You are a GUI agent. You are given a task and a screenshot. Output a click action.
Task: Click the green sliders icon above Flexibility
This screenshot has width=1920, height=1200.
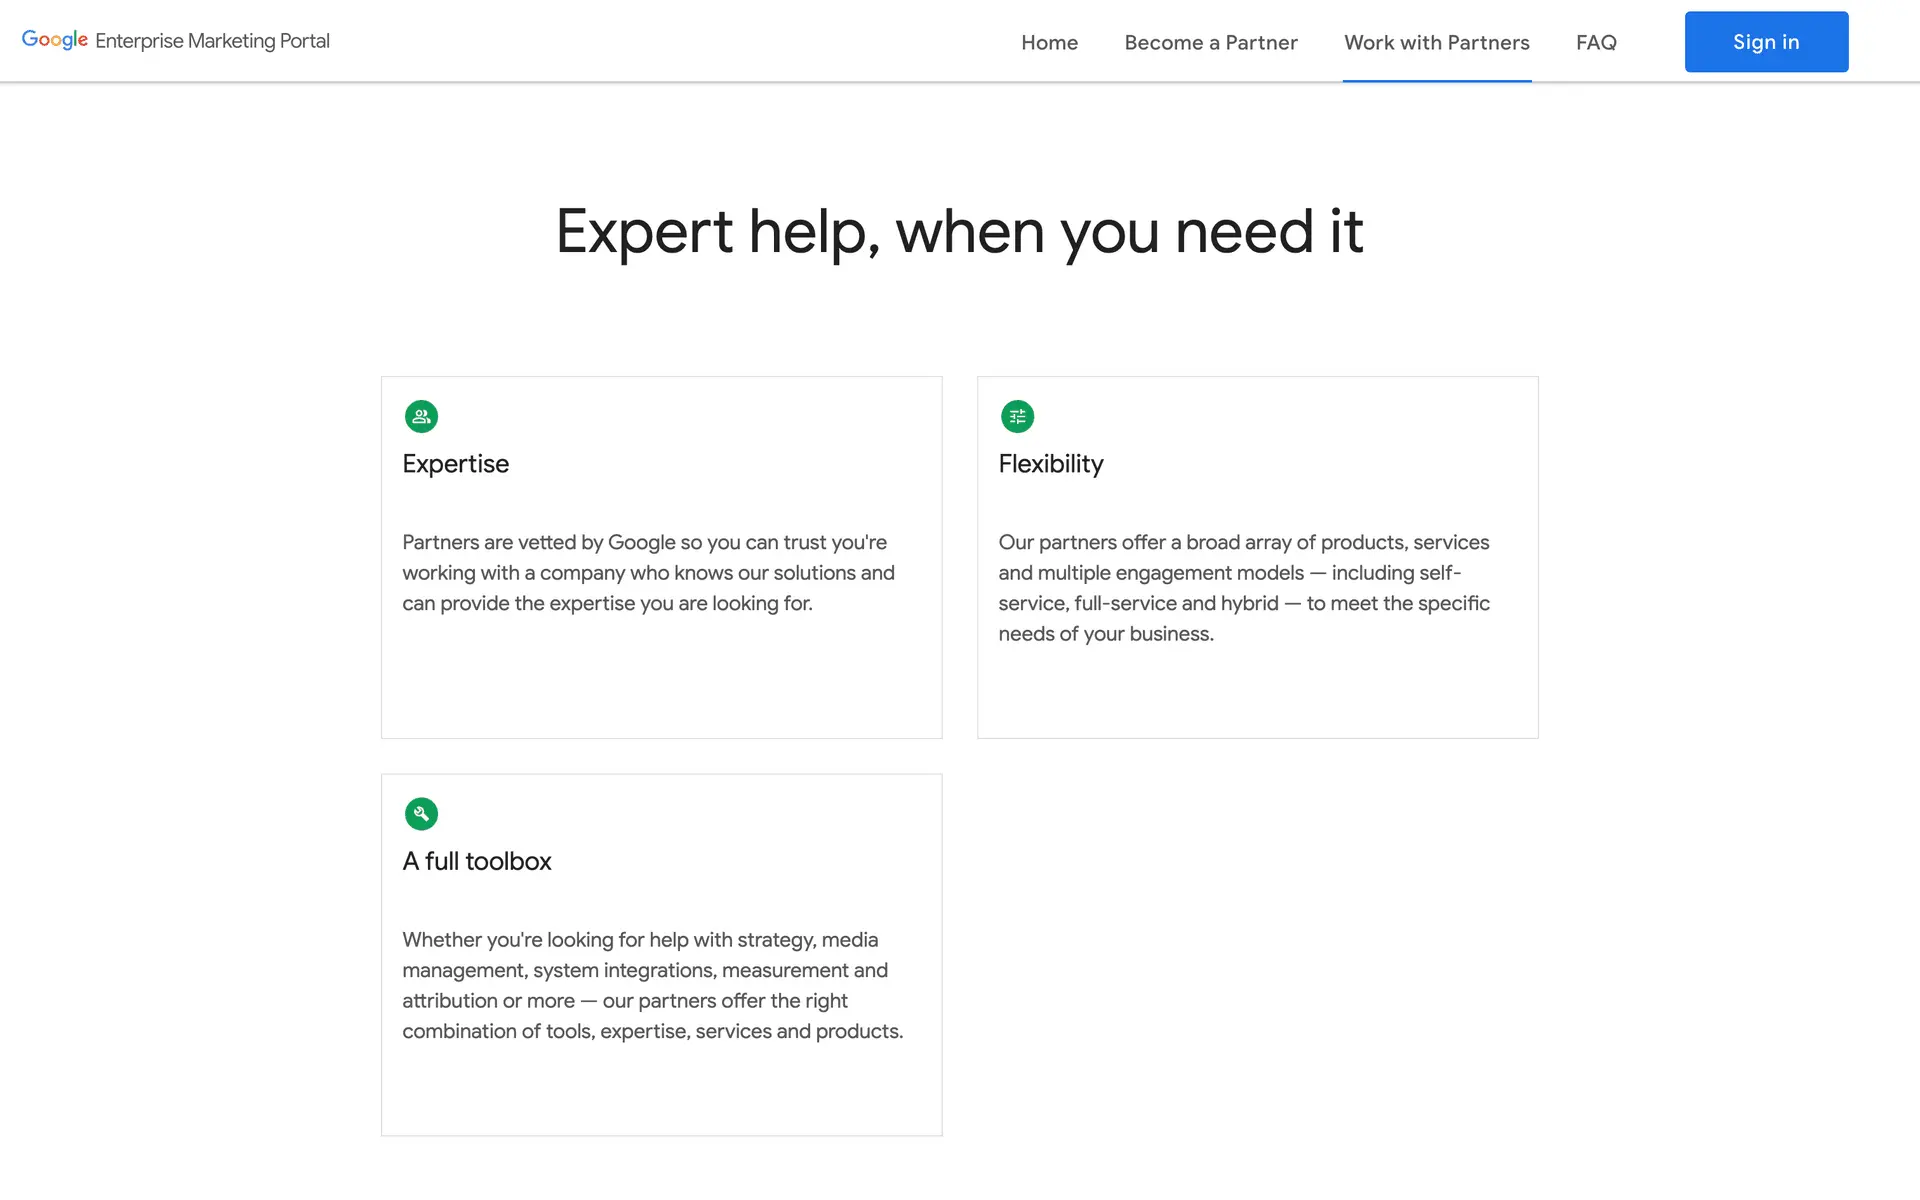tap(1017, 416)
